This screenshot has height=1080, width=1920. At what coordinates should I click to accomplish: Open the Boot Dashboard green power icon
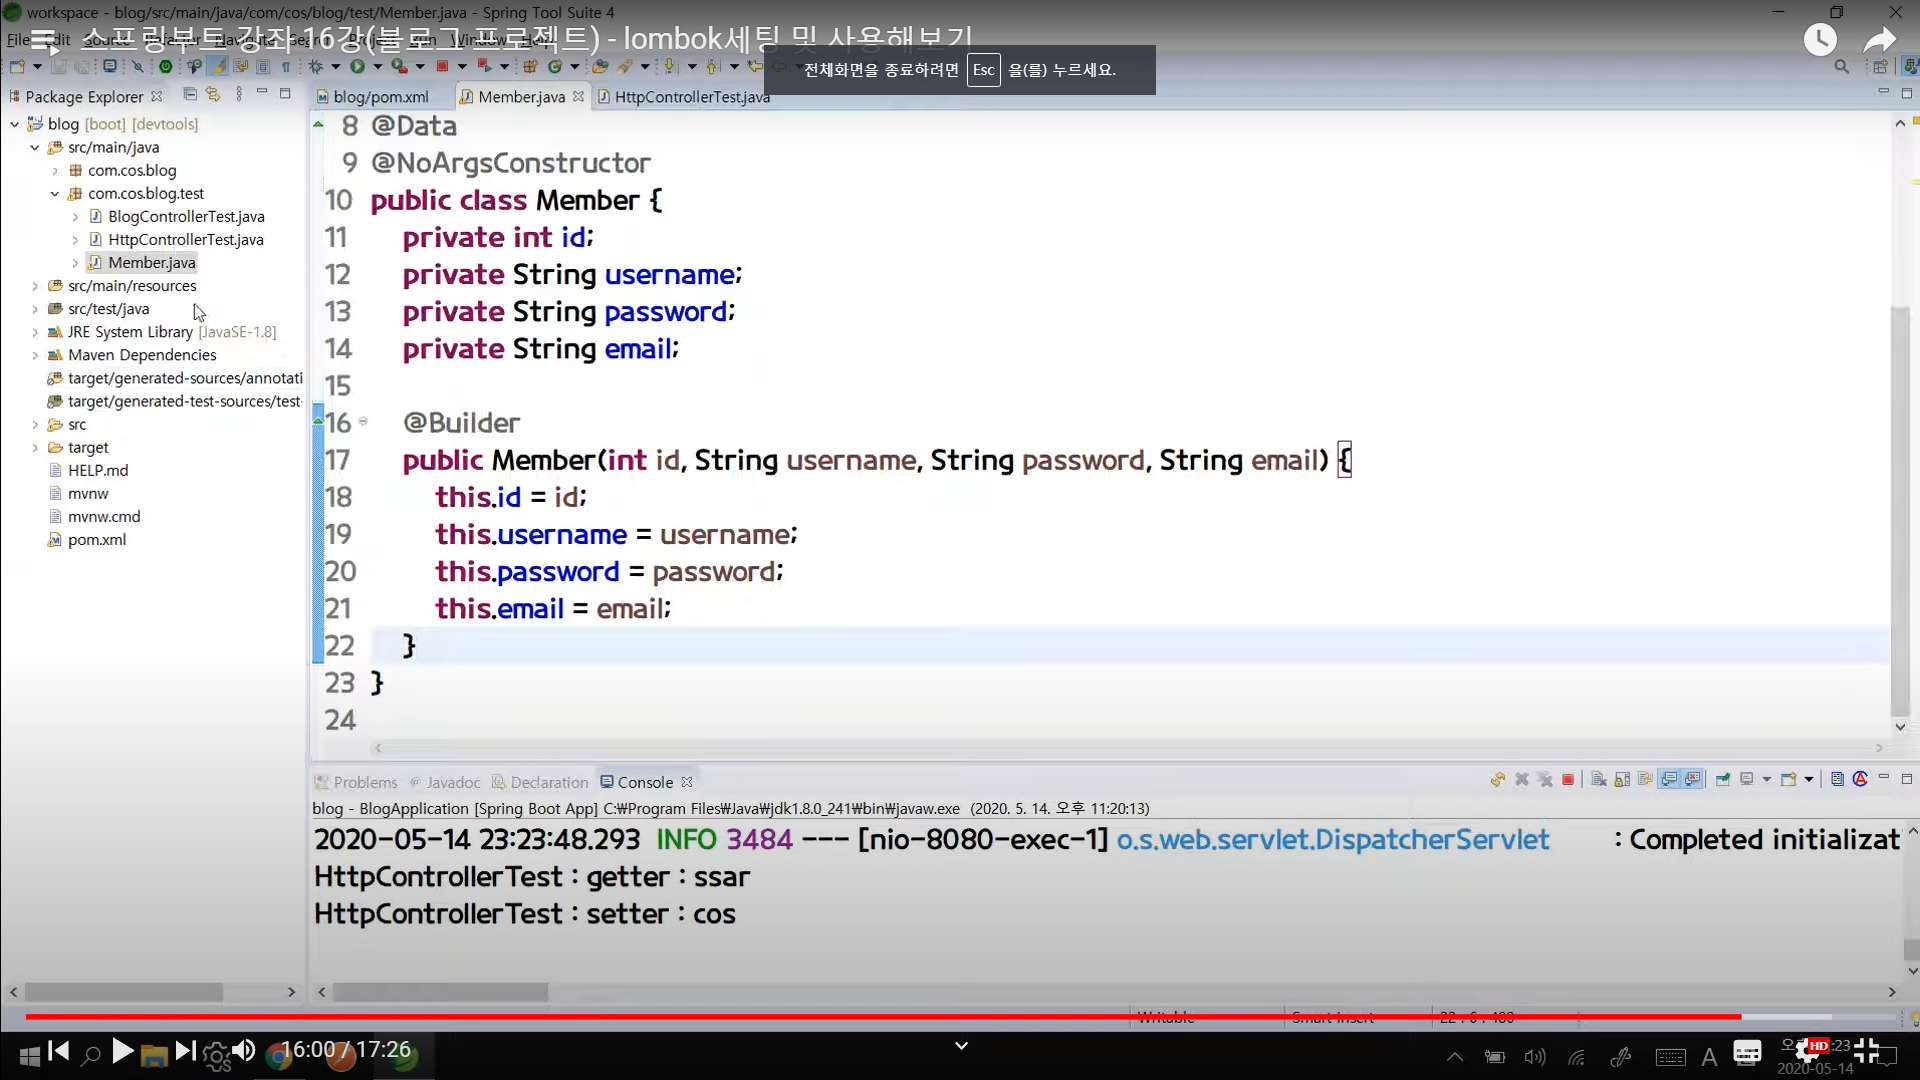166,67
